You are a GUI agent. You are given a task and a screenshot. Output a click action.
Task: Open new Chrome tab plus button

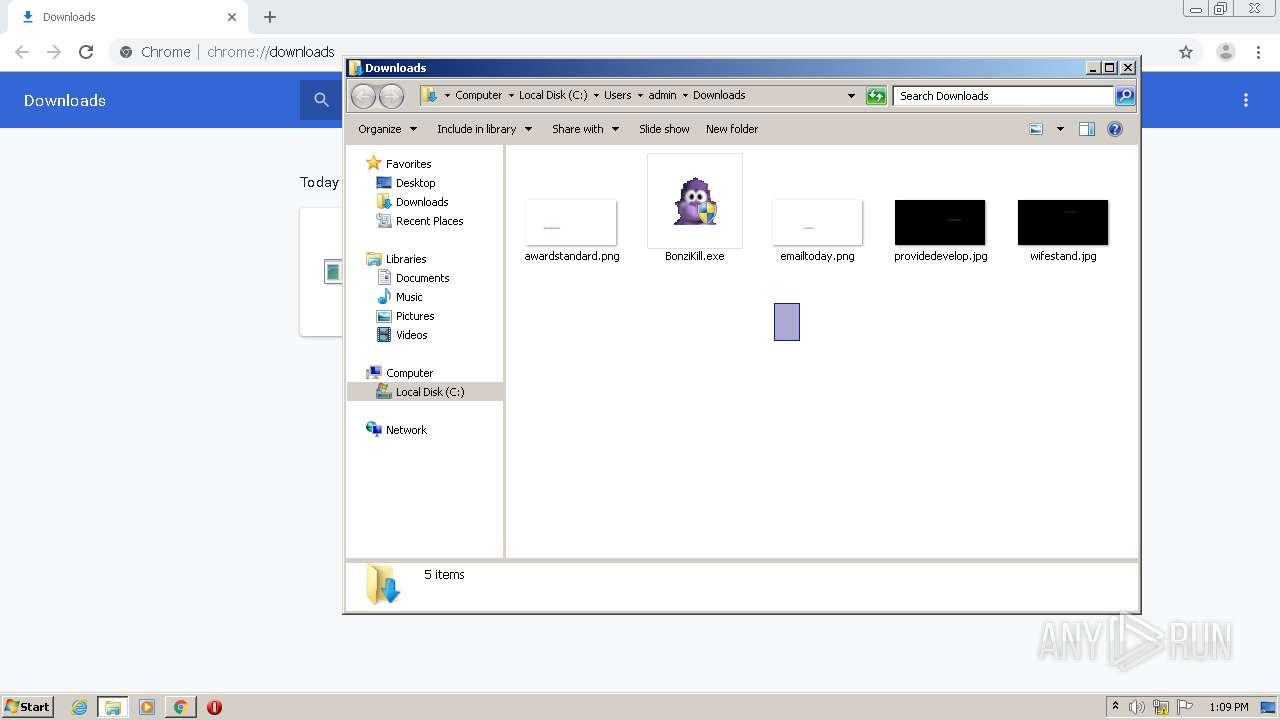[270, 17]
